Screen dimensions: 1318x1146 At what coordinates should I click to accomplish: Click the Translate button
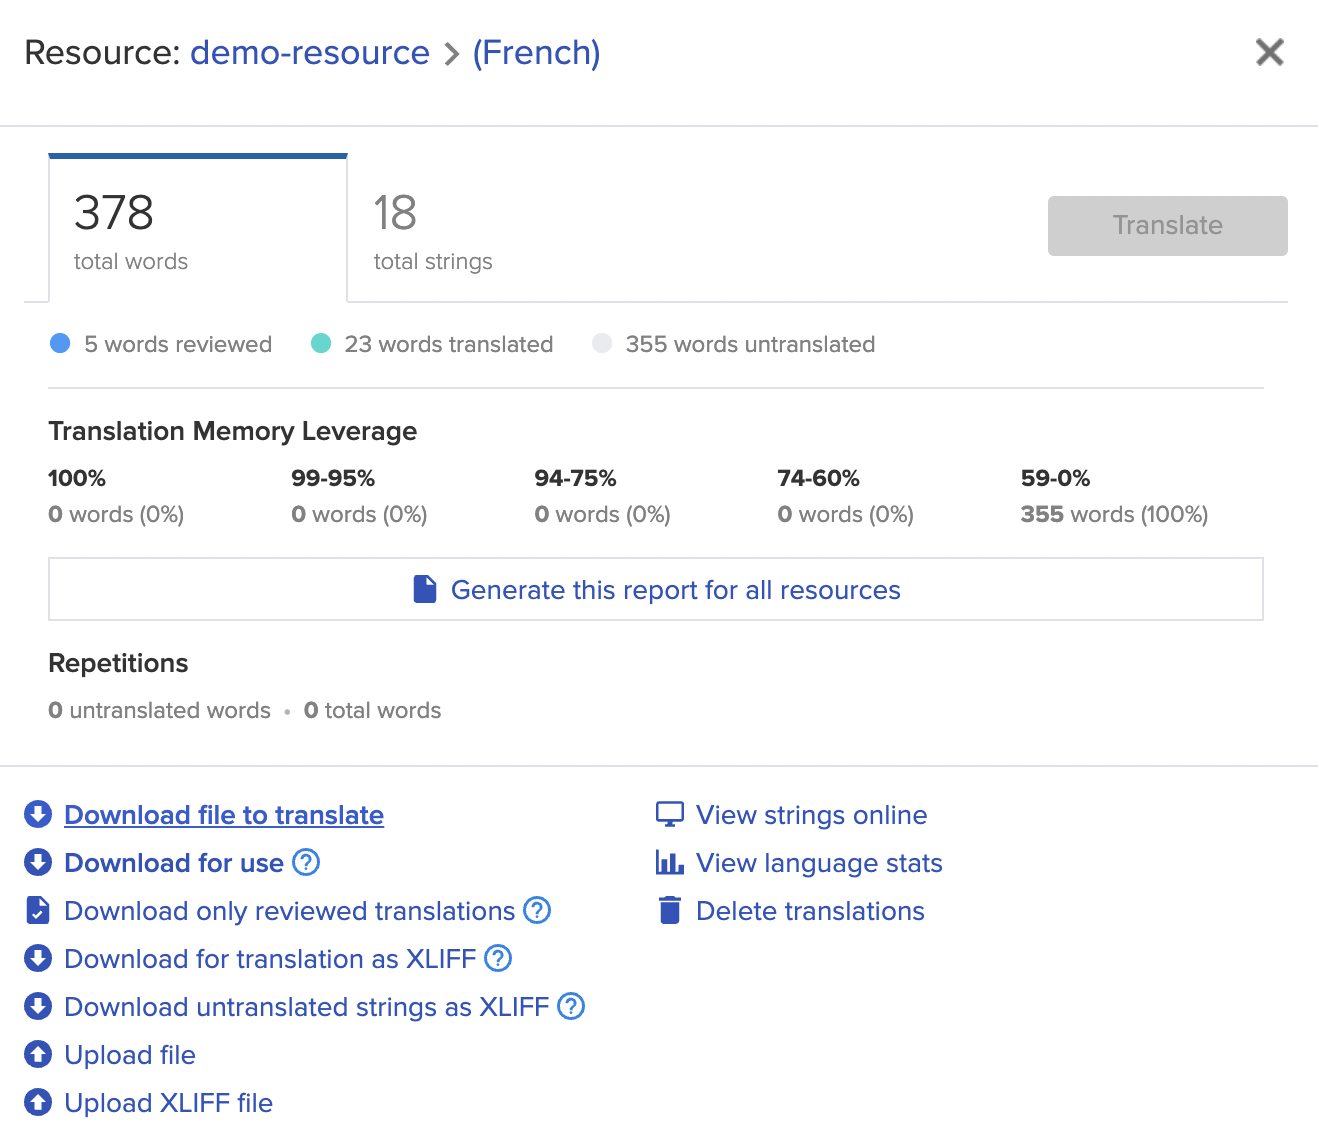point(1166,225)
